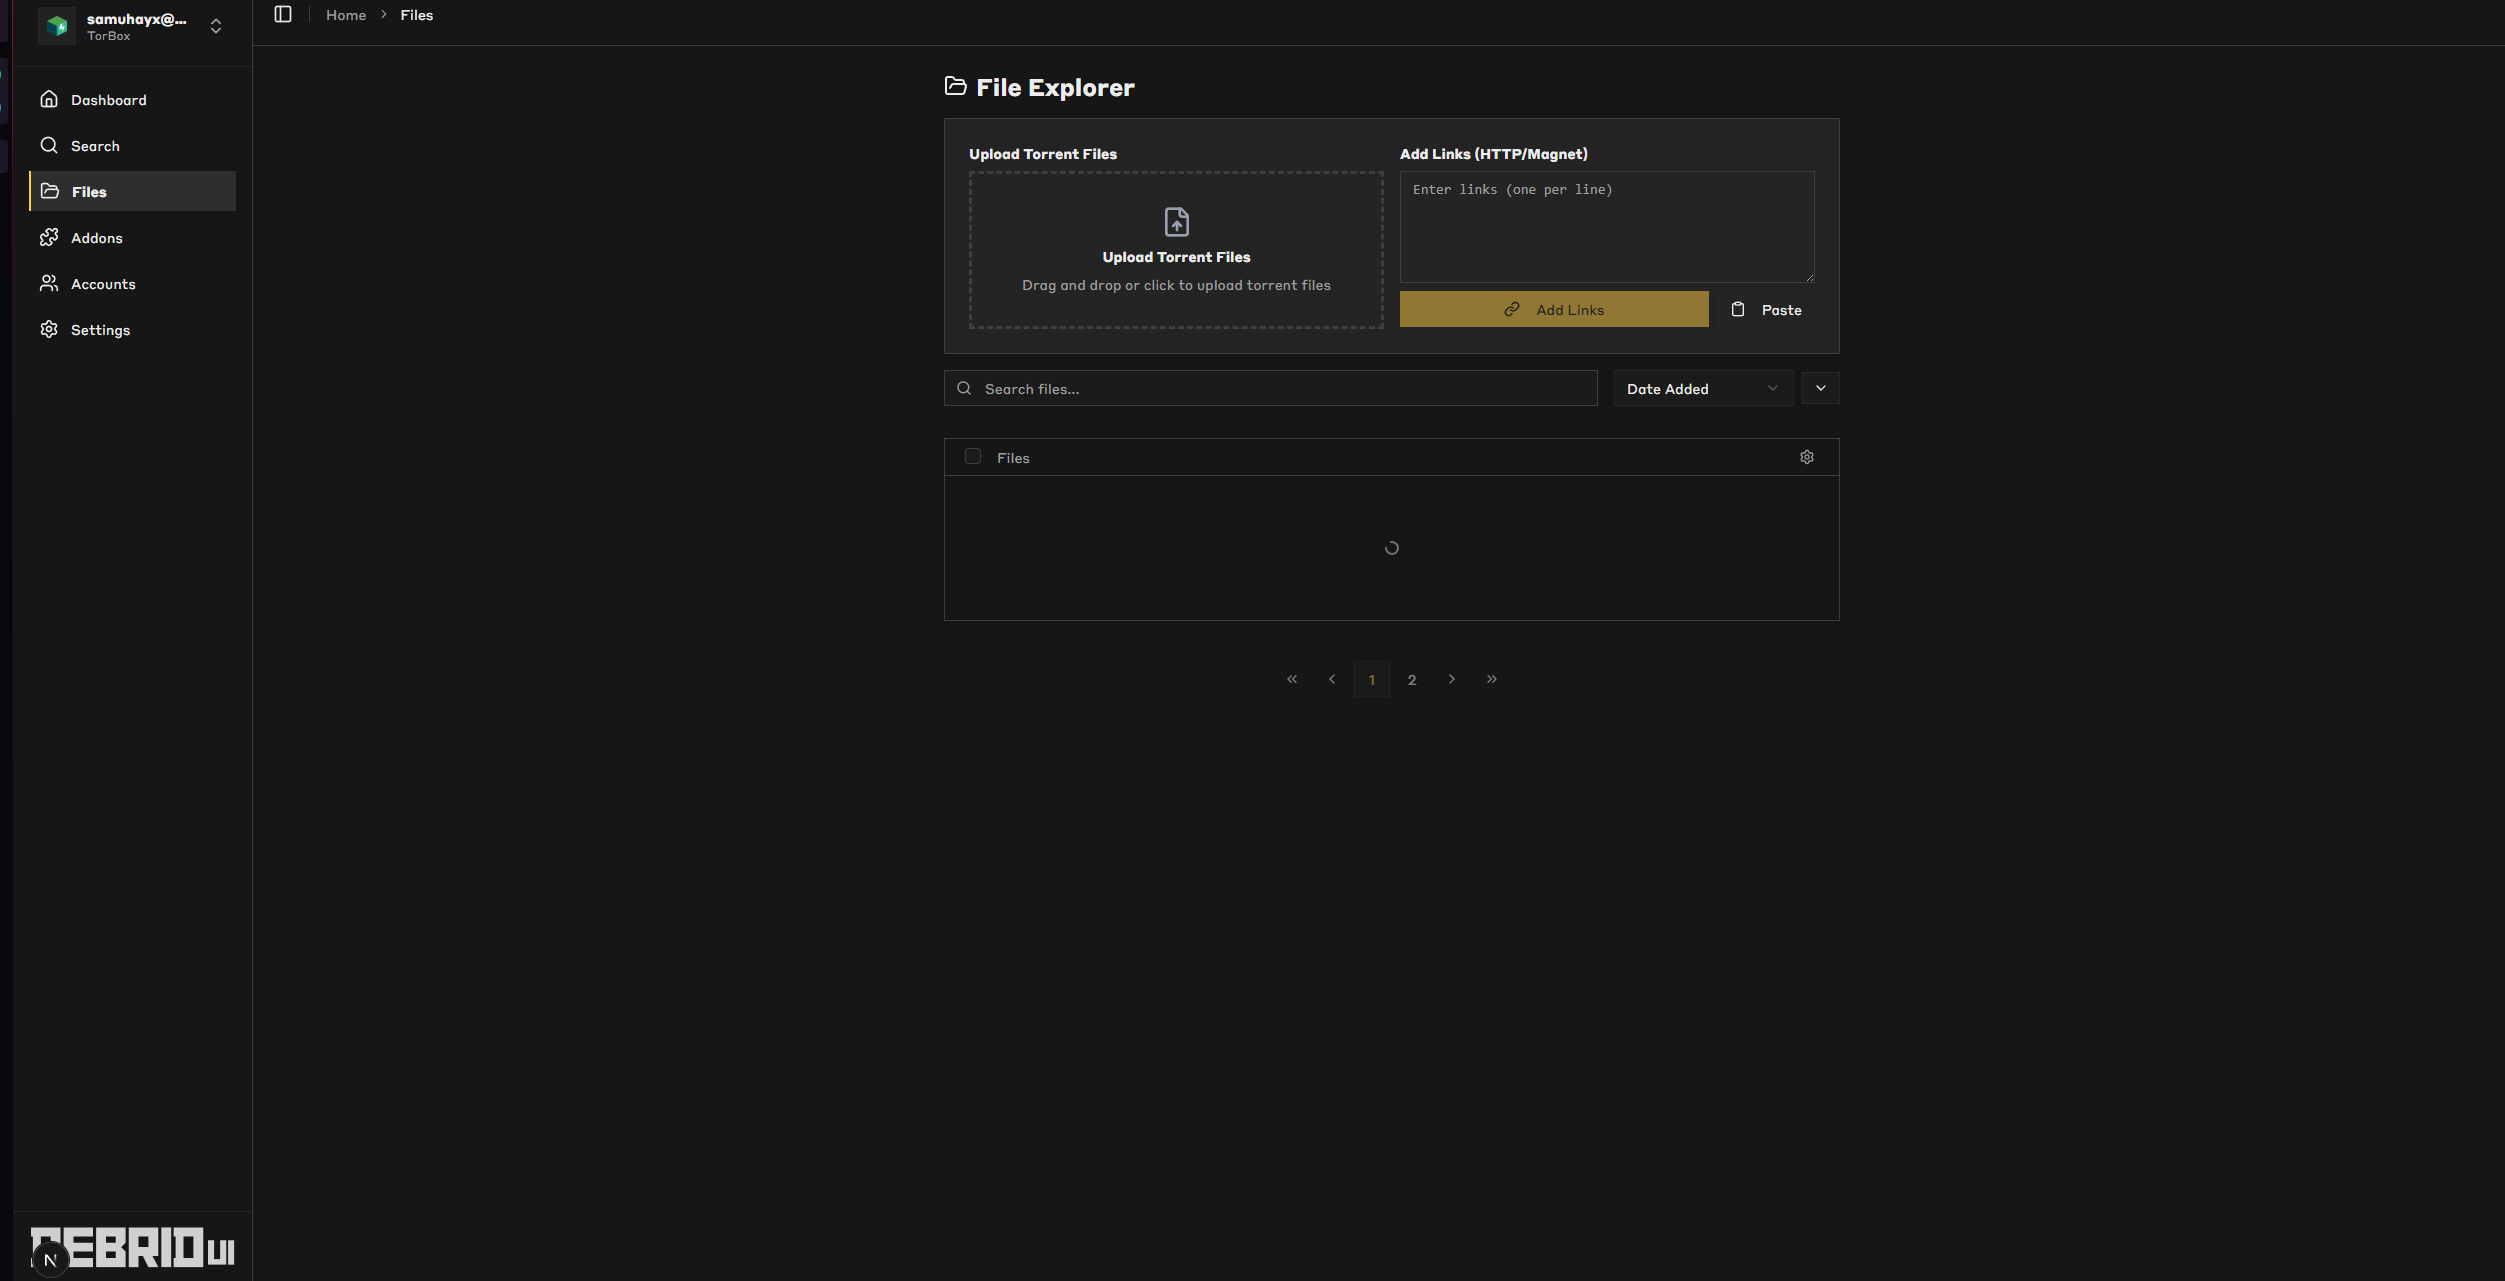The height and width of the screenshot is (1281, 2505).
Task: Expand the sort direction chevron button
Action: click(x=1820, y=388)
